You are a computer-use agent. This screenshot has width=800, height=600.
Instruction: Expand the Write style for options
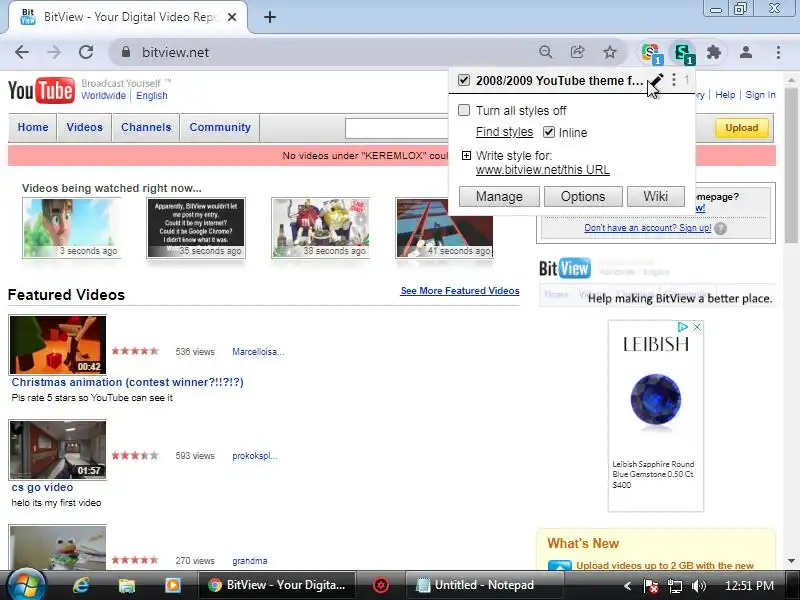click(x=466, y=156)
